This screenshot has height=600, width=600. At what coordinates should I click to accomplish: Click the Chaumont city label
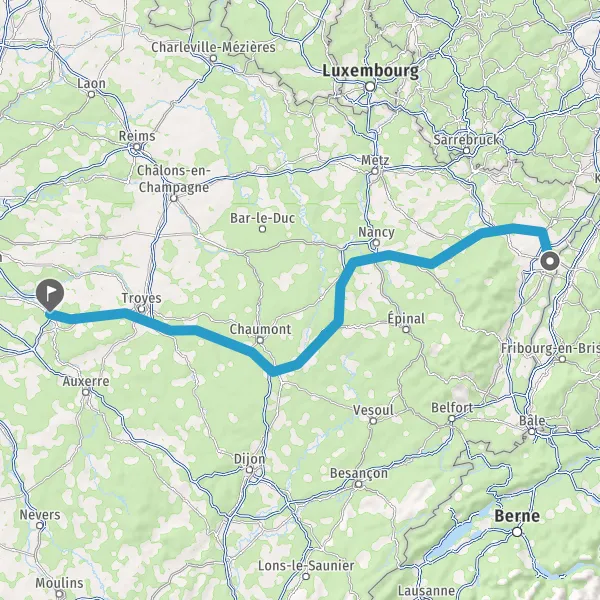260,329
